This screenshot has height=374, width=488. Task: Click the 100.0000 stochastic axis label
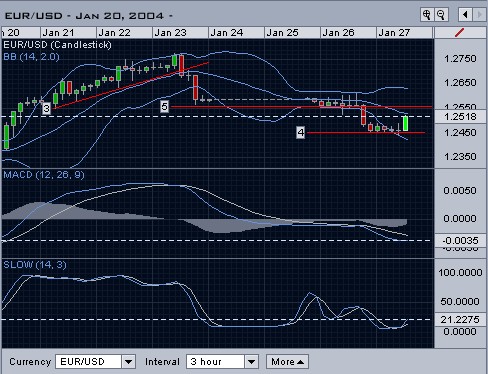(x=460, y=273)
